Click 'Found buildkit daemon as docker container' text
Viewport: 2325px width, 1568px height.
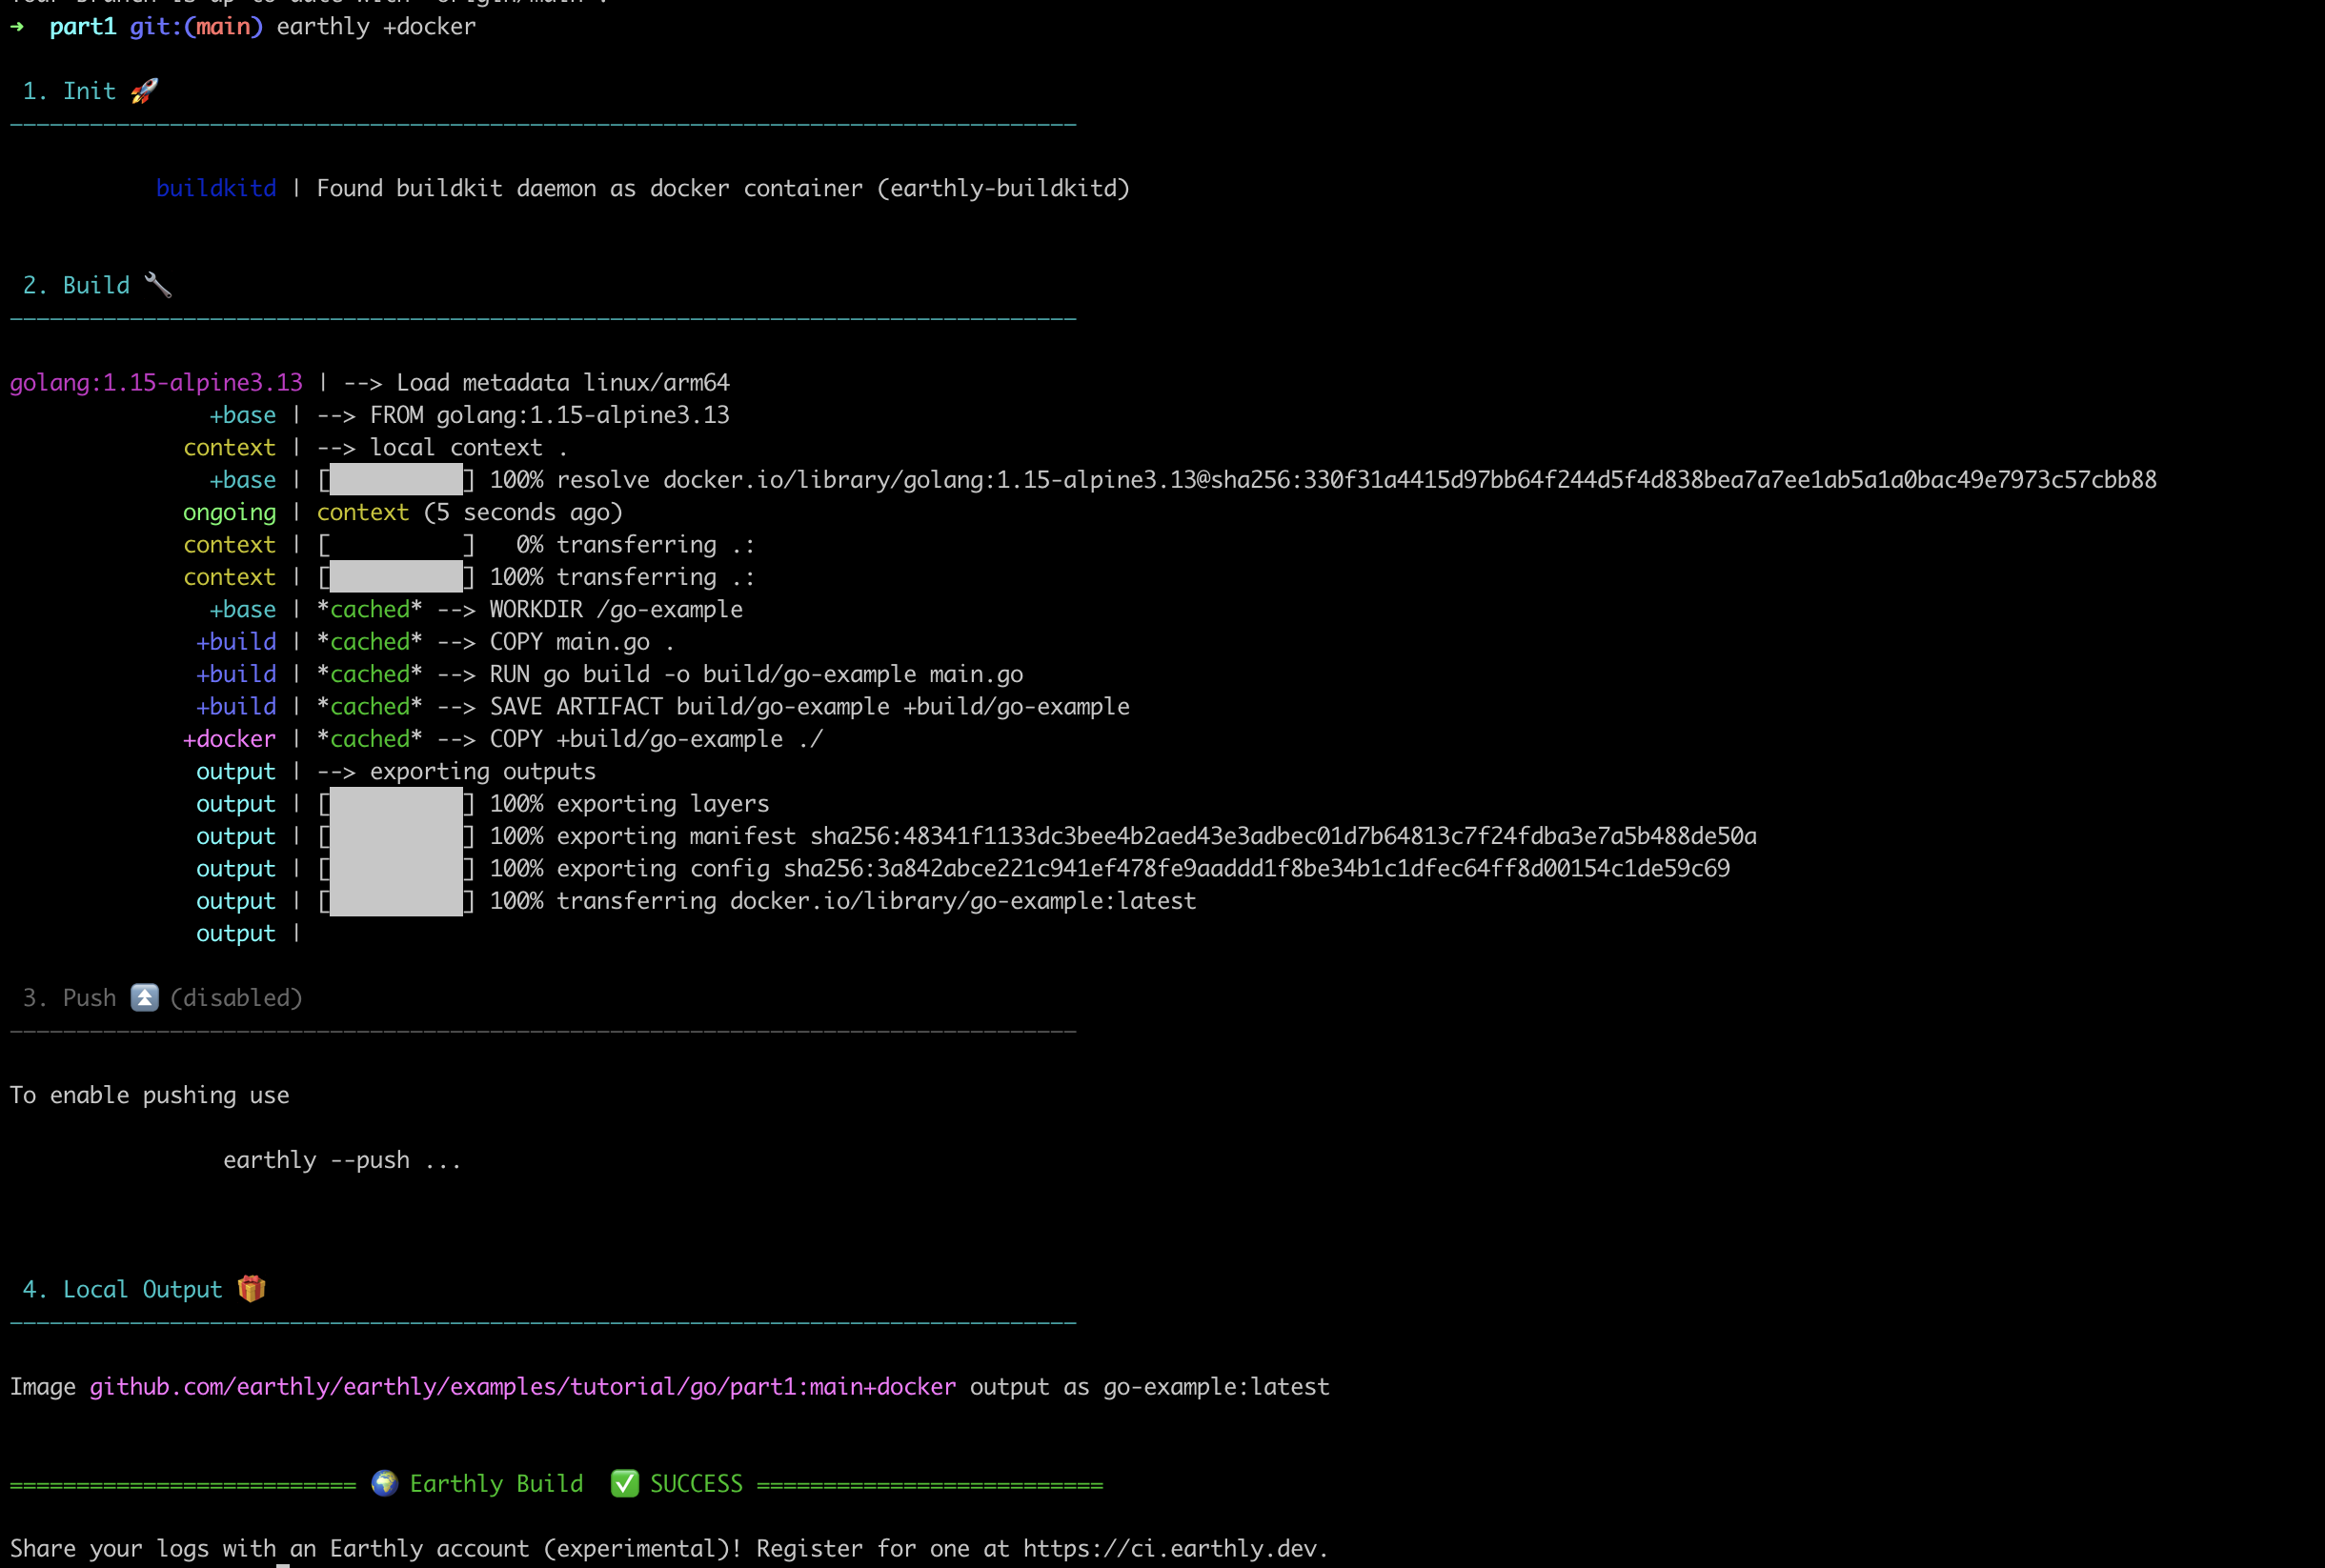point(590,188)
